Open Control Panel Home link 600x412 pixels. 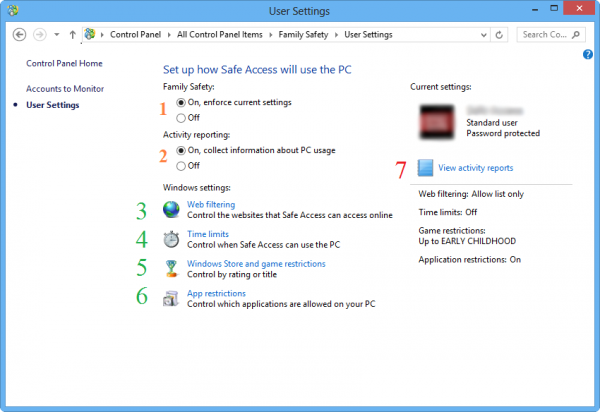(x=64, y=63)
